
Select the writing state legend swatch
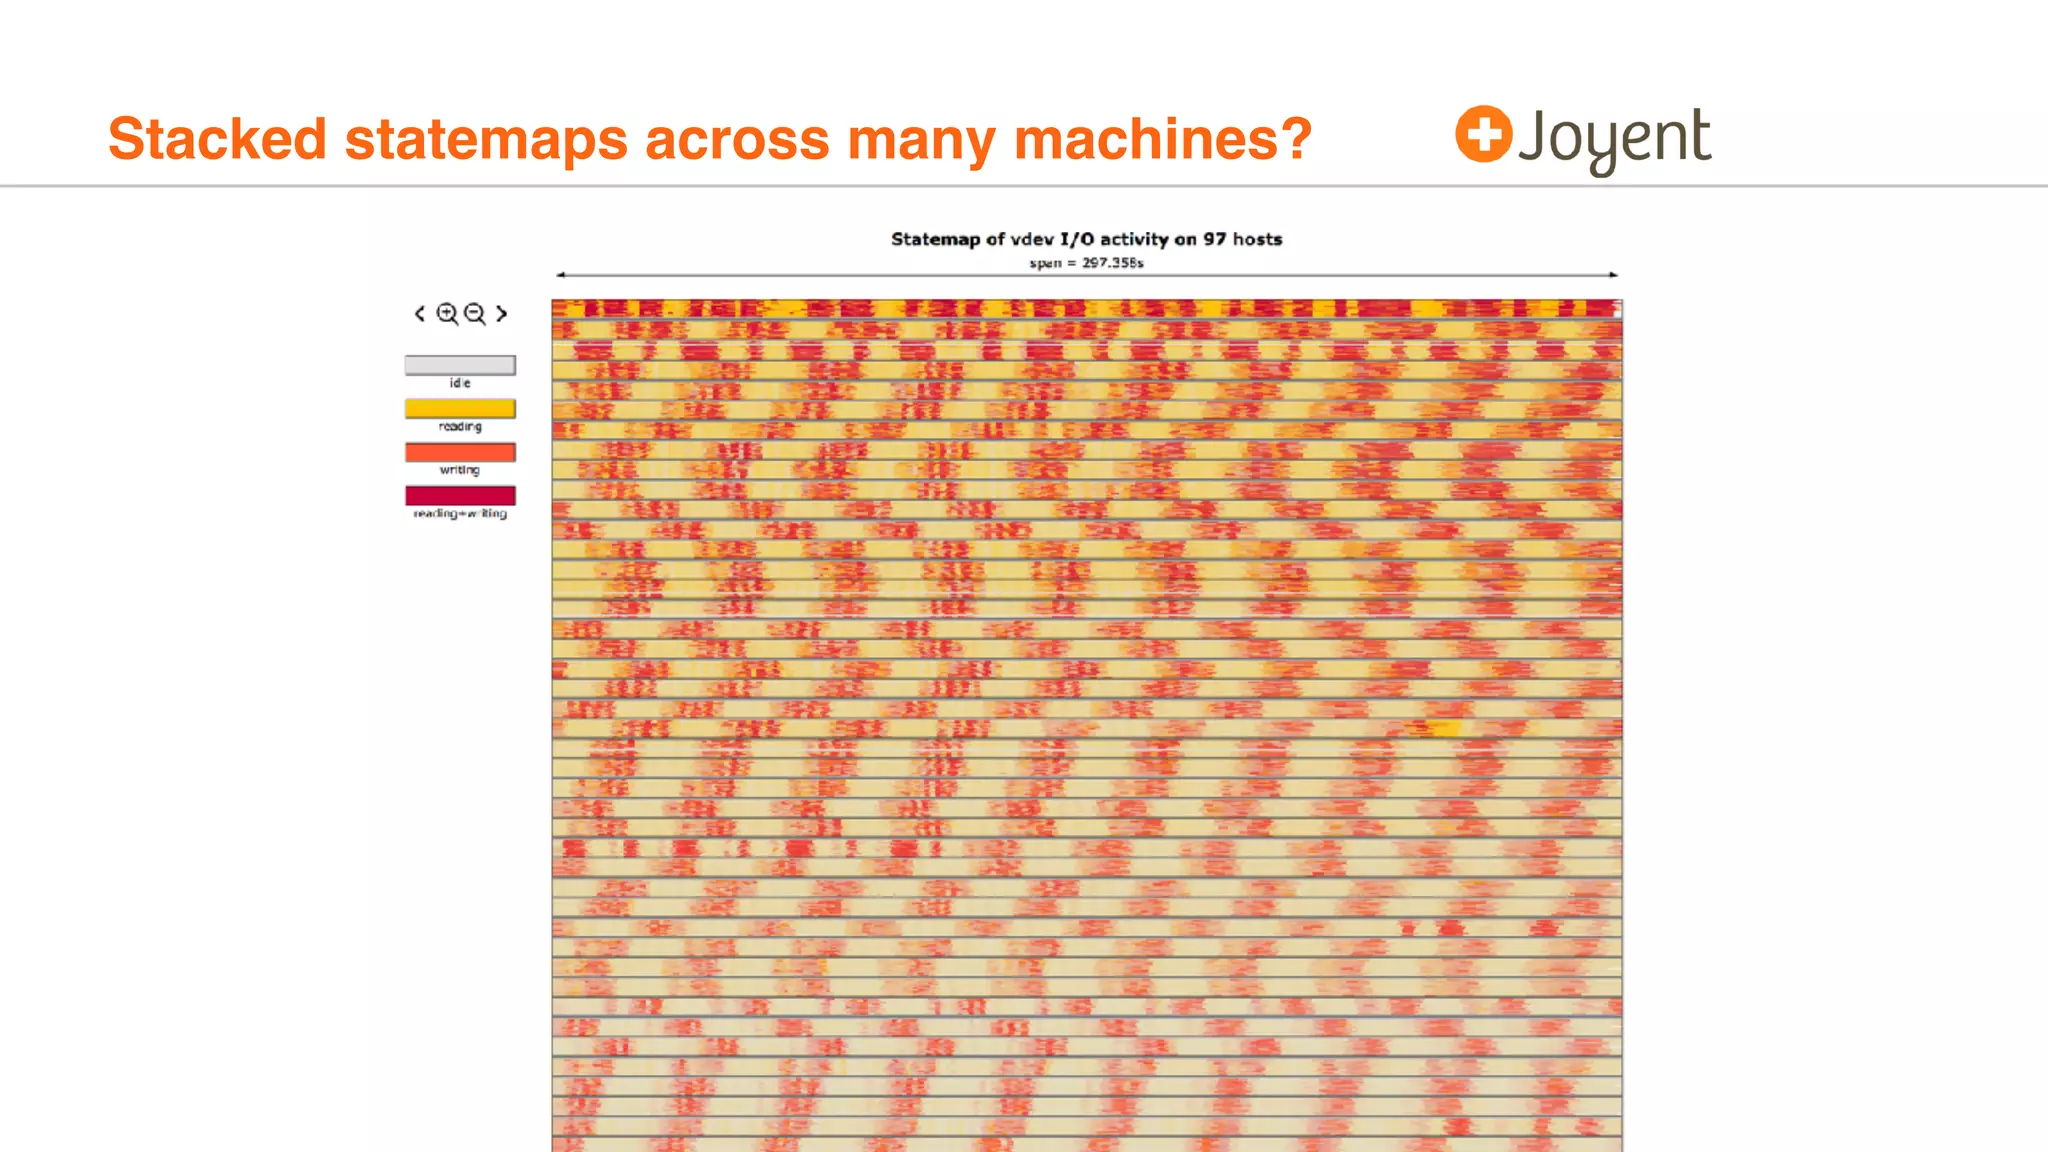click(x=460, y=452)
